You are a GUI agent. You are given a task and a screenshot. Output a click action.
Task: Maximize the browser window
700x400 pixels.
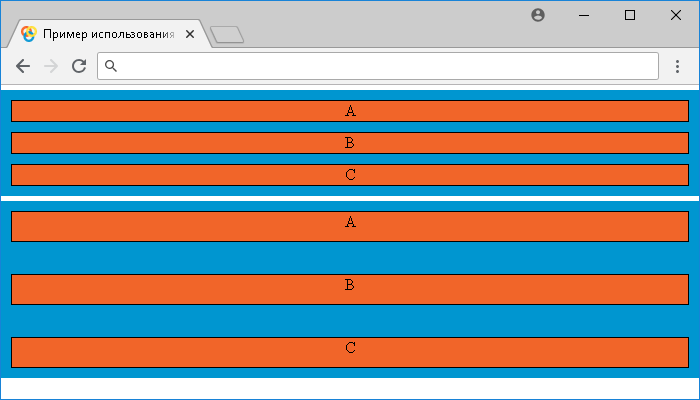tap(630, 15)
